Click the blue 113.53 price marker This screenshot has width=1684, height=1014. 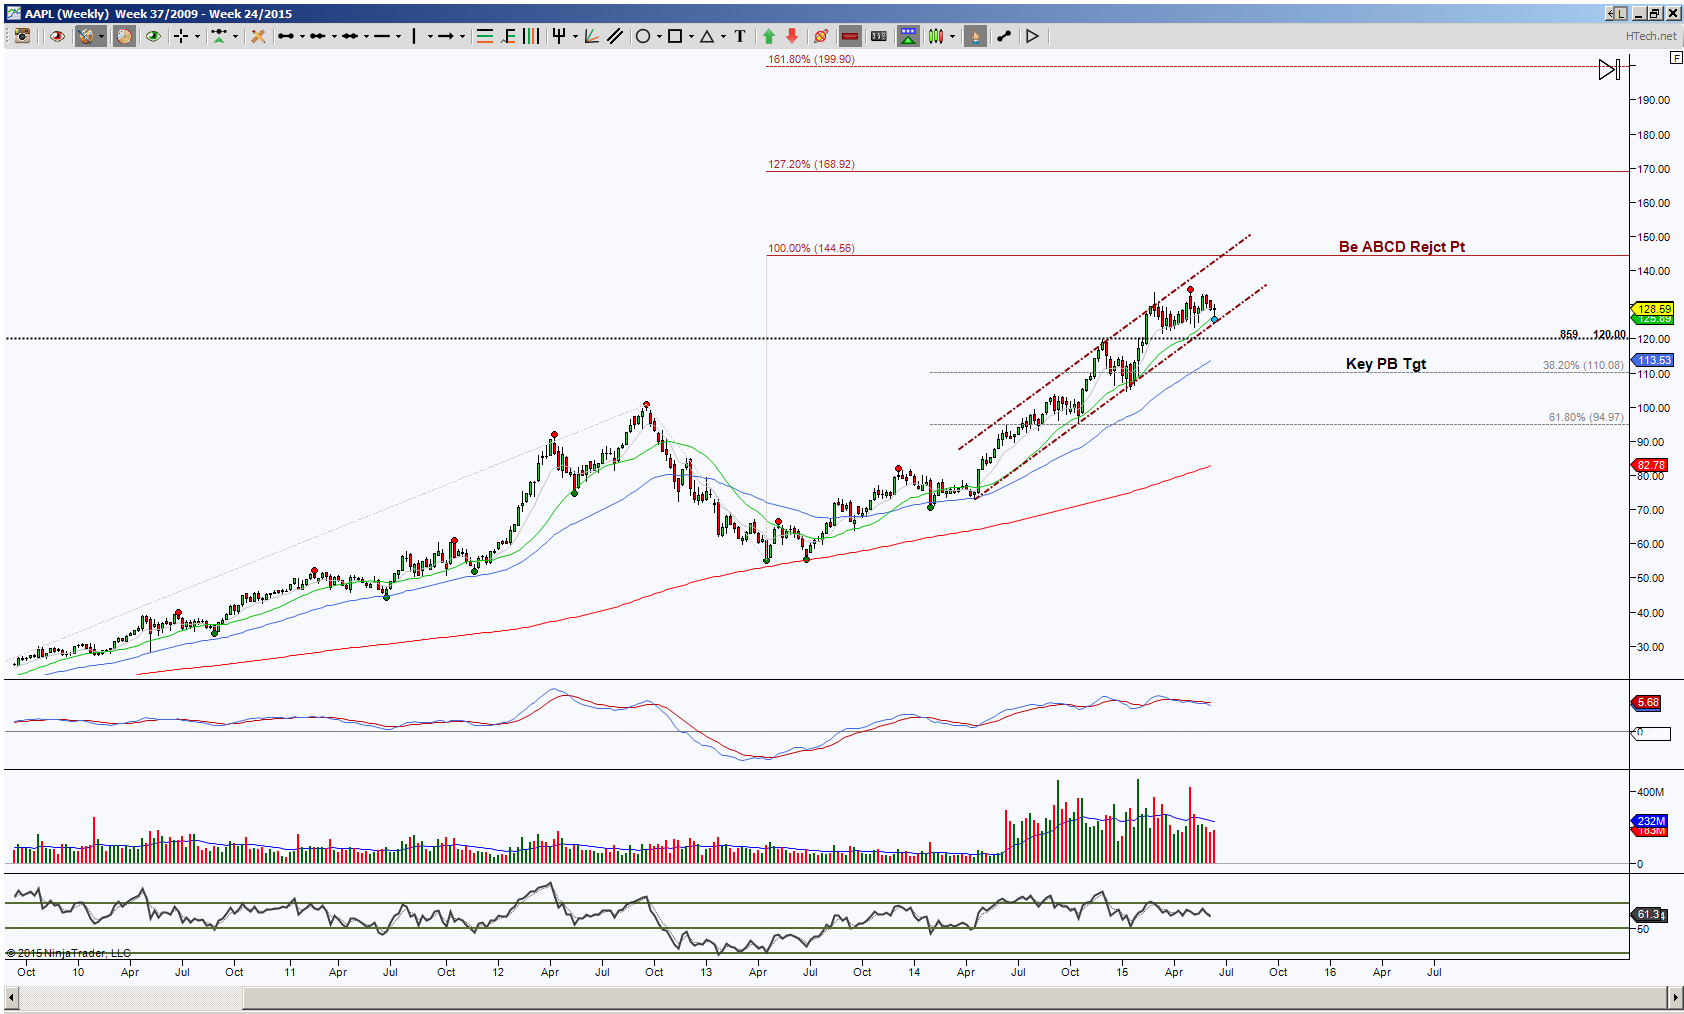tap(1653, 360)
